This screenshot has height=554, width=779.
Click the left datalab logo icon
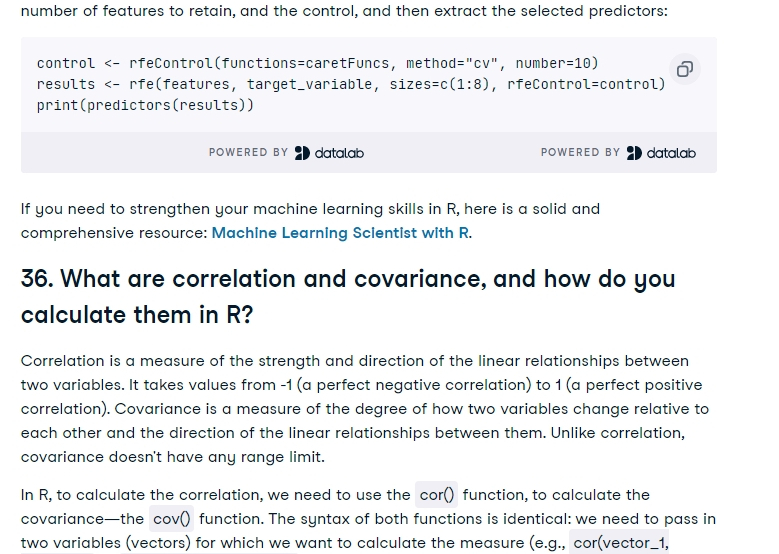pyautogui.click(x=302, y=153)
